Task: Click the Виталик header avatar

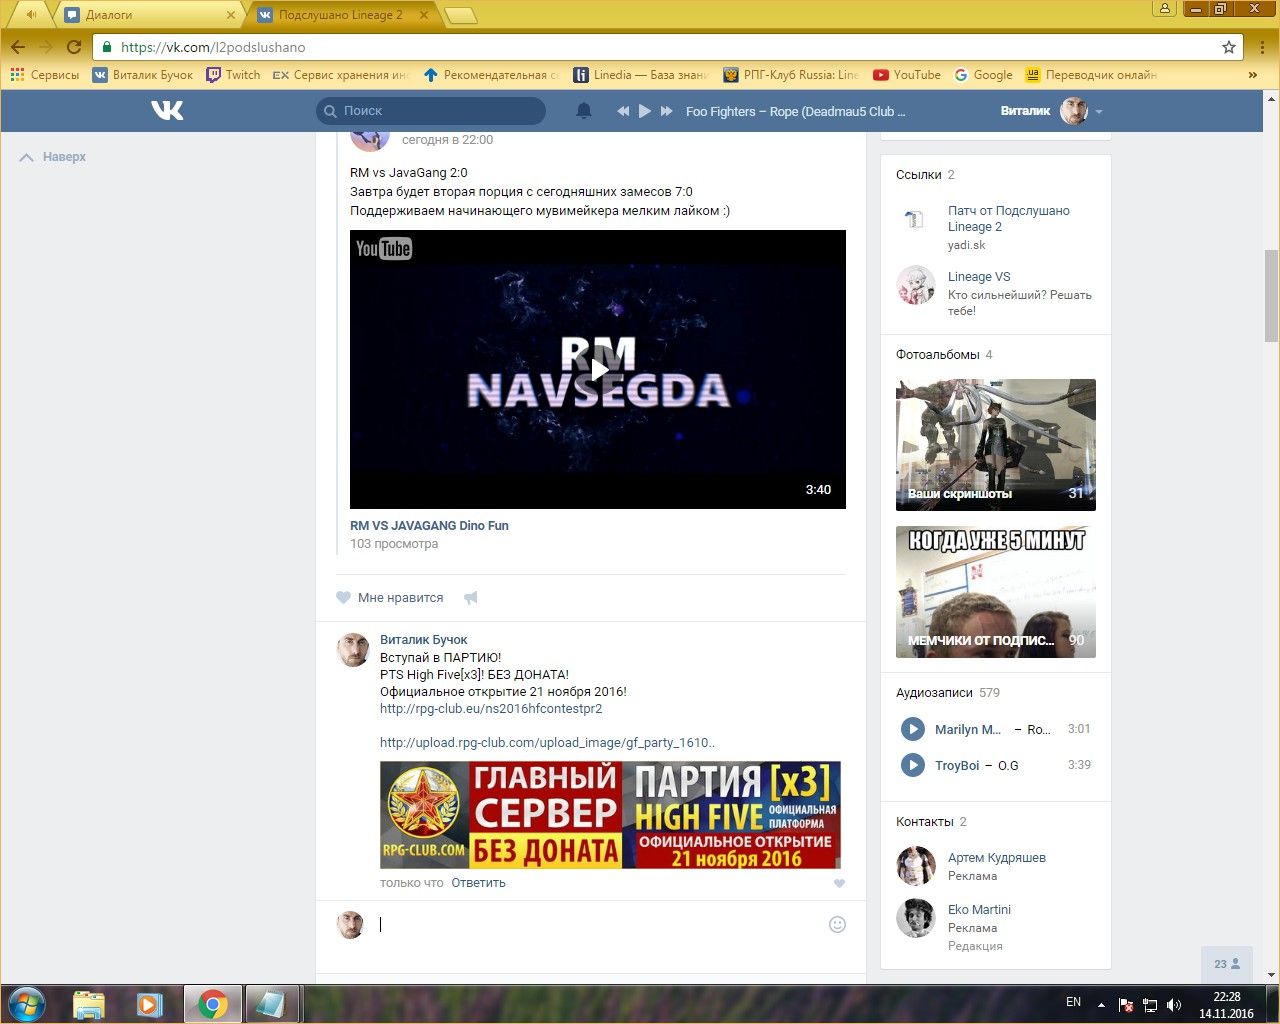Action: pyautogui.click(x=1074, y=111)
